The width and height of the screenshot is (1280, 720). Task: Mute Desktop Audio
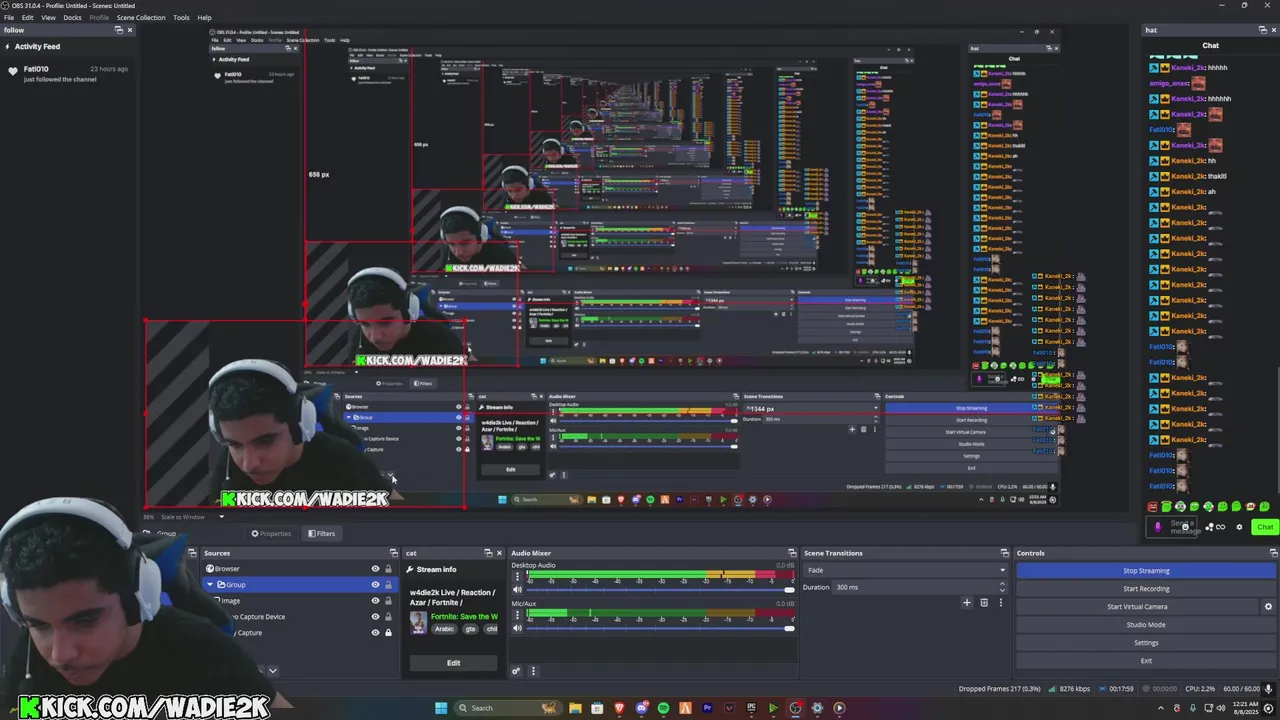[518, 590]
